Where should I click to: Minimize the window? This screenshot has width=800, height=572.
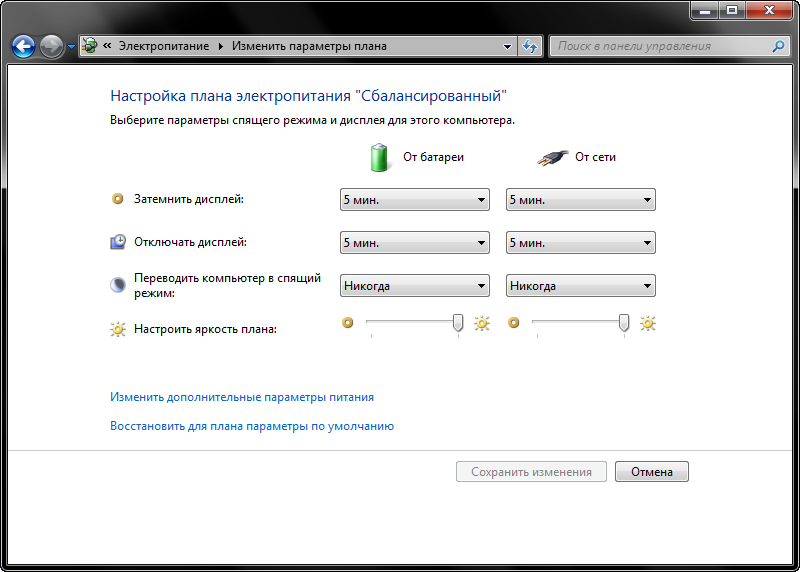[x=705, y=10]
